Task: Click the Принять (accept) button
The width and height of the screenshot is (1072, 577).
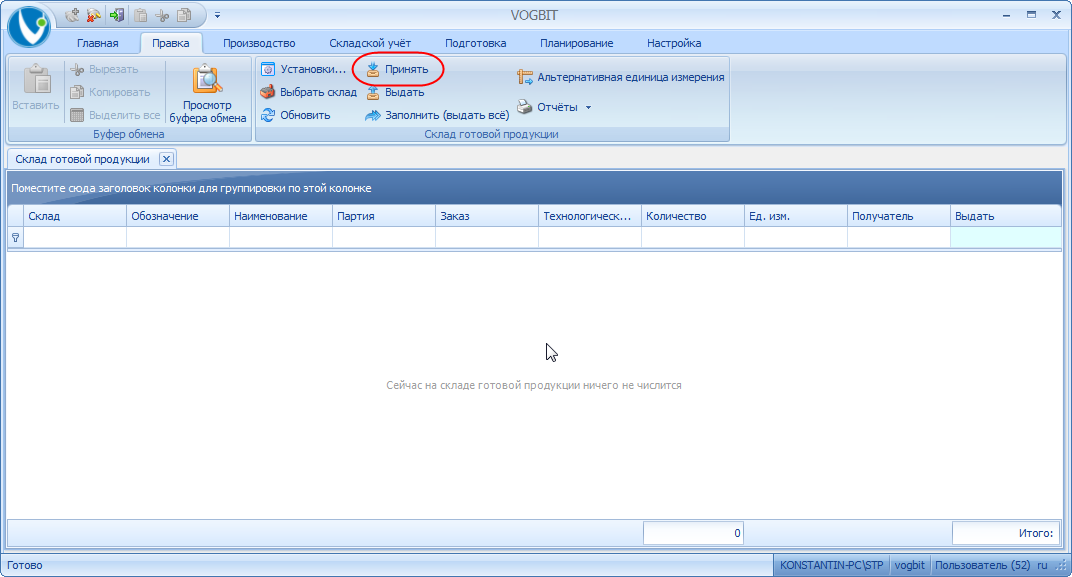Action: (397, 70)
